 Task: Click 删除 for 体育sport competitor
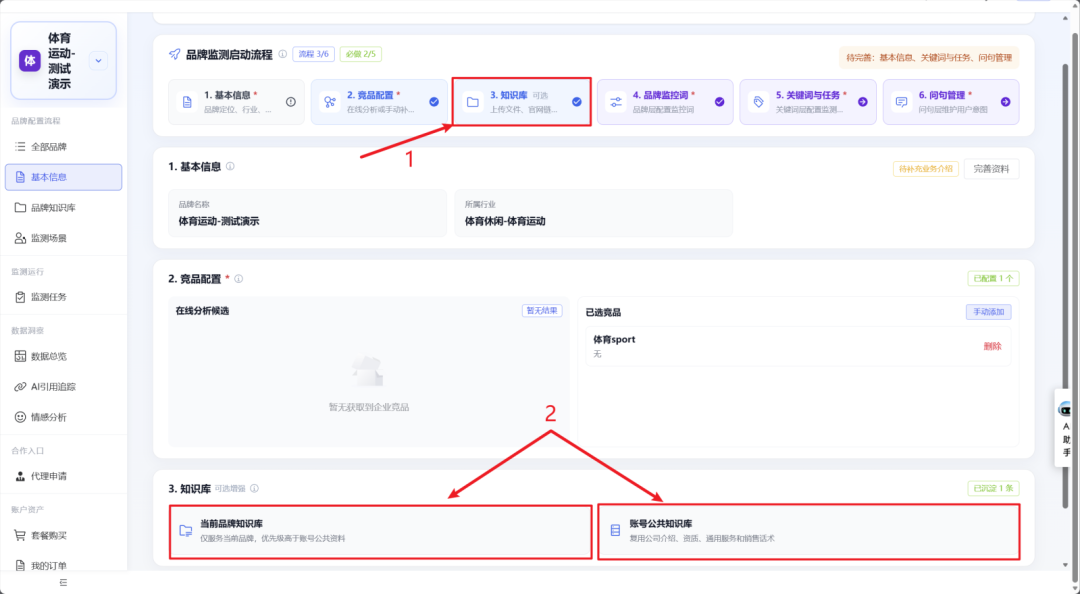(992, 346)
